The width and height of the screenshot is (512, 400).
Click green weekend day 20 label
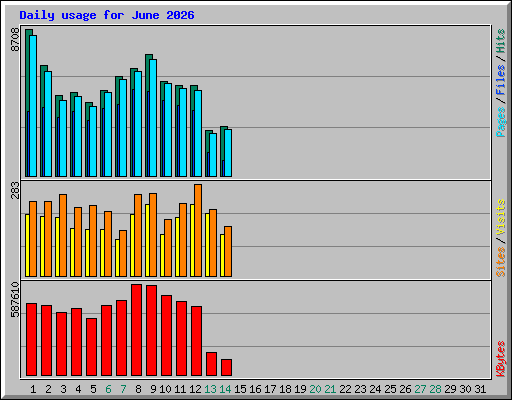point(315,389)
